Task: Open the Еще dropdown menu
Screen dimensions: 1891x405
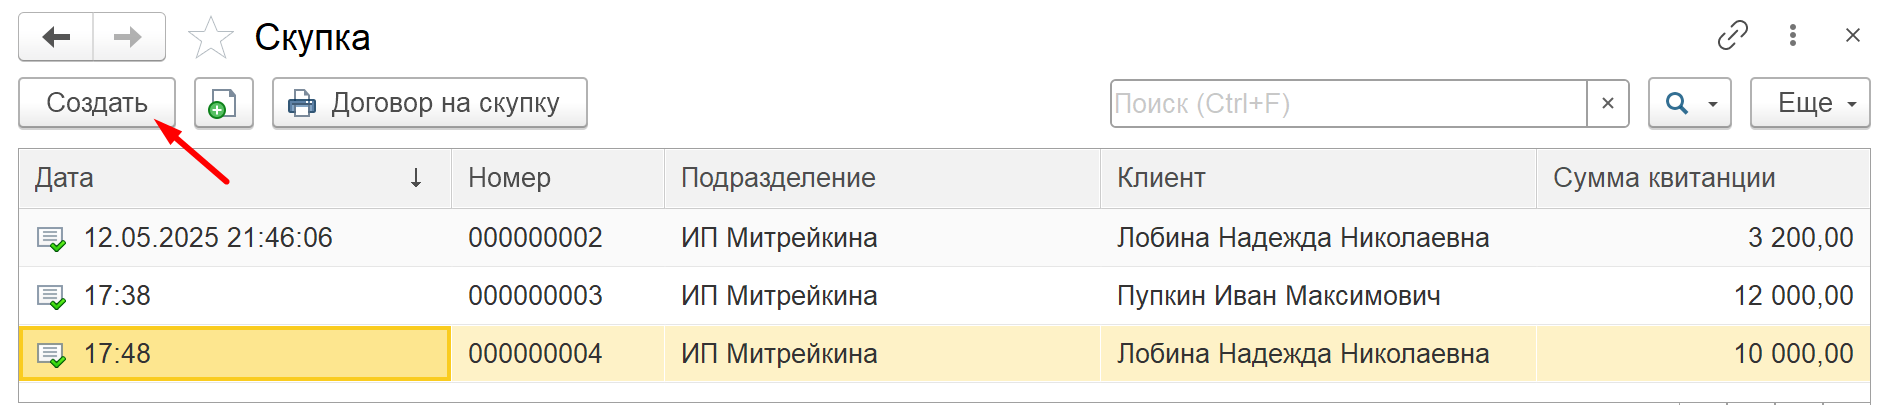Action: coord(1810,103)
